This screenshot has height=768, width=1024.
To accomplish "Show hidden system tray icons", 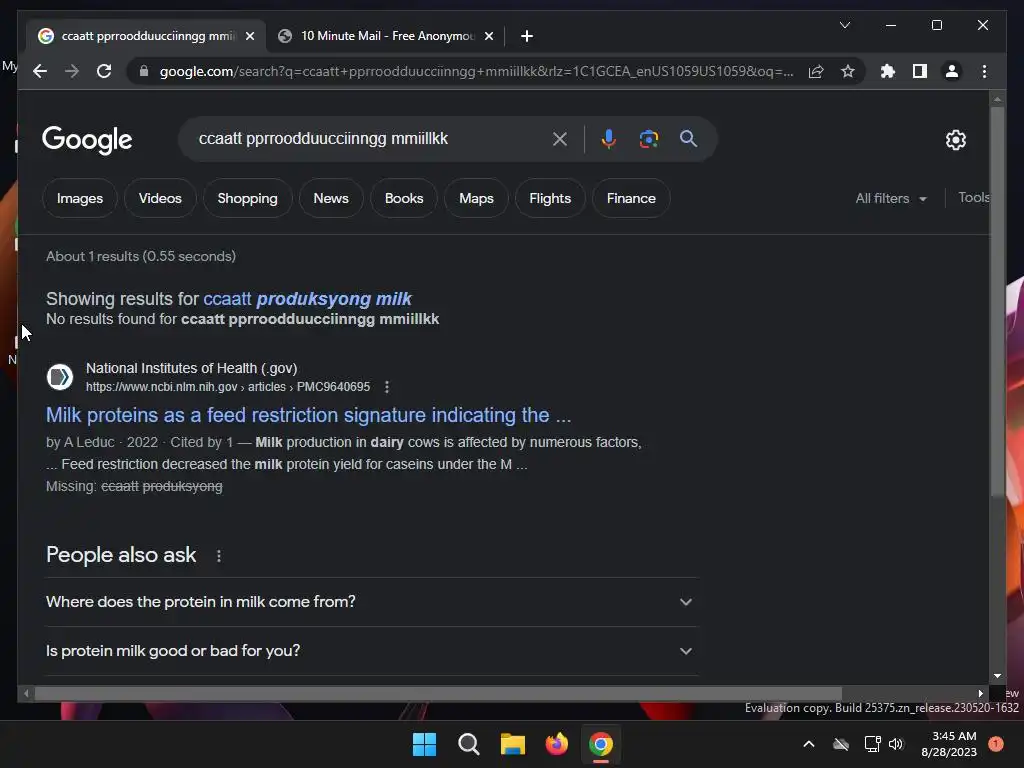I will pyautogui.click(x=808, y=744).
